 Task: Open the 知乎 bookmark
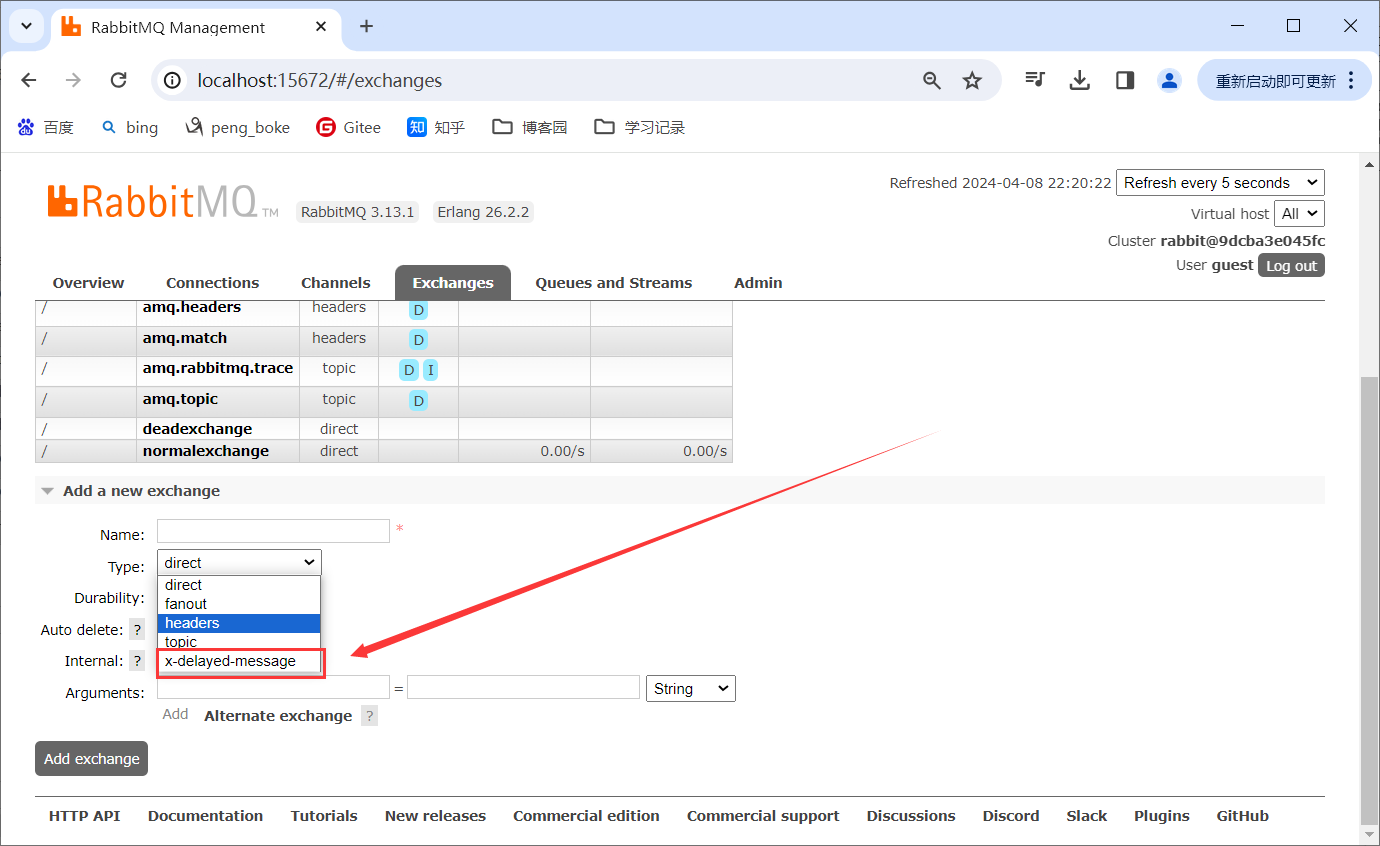(436, 127)
